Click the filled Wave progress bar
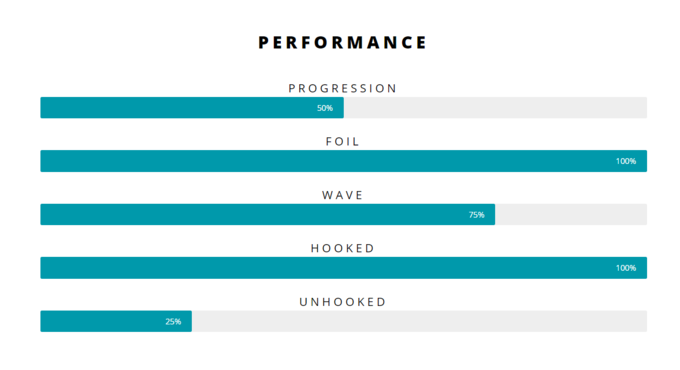Image resolution: width=680 pixels, height=370 pixels. click(x=268, y=214)
